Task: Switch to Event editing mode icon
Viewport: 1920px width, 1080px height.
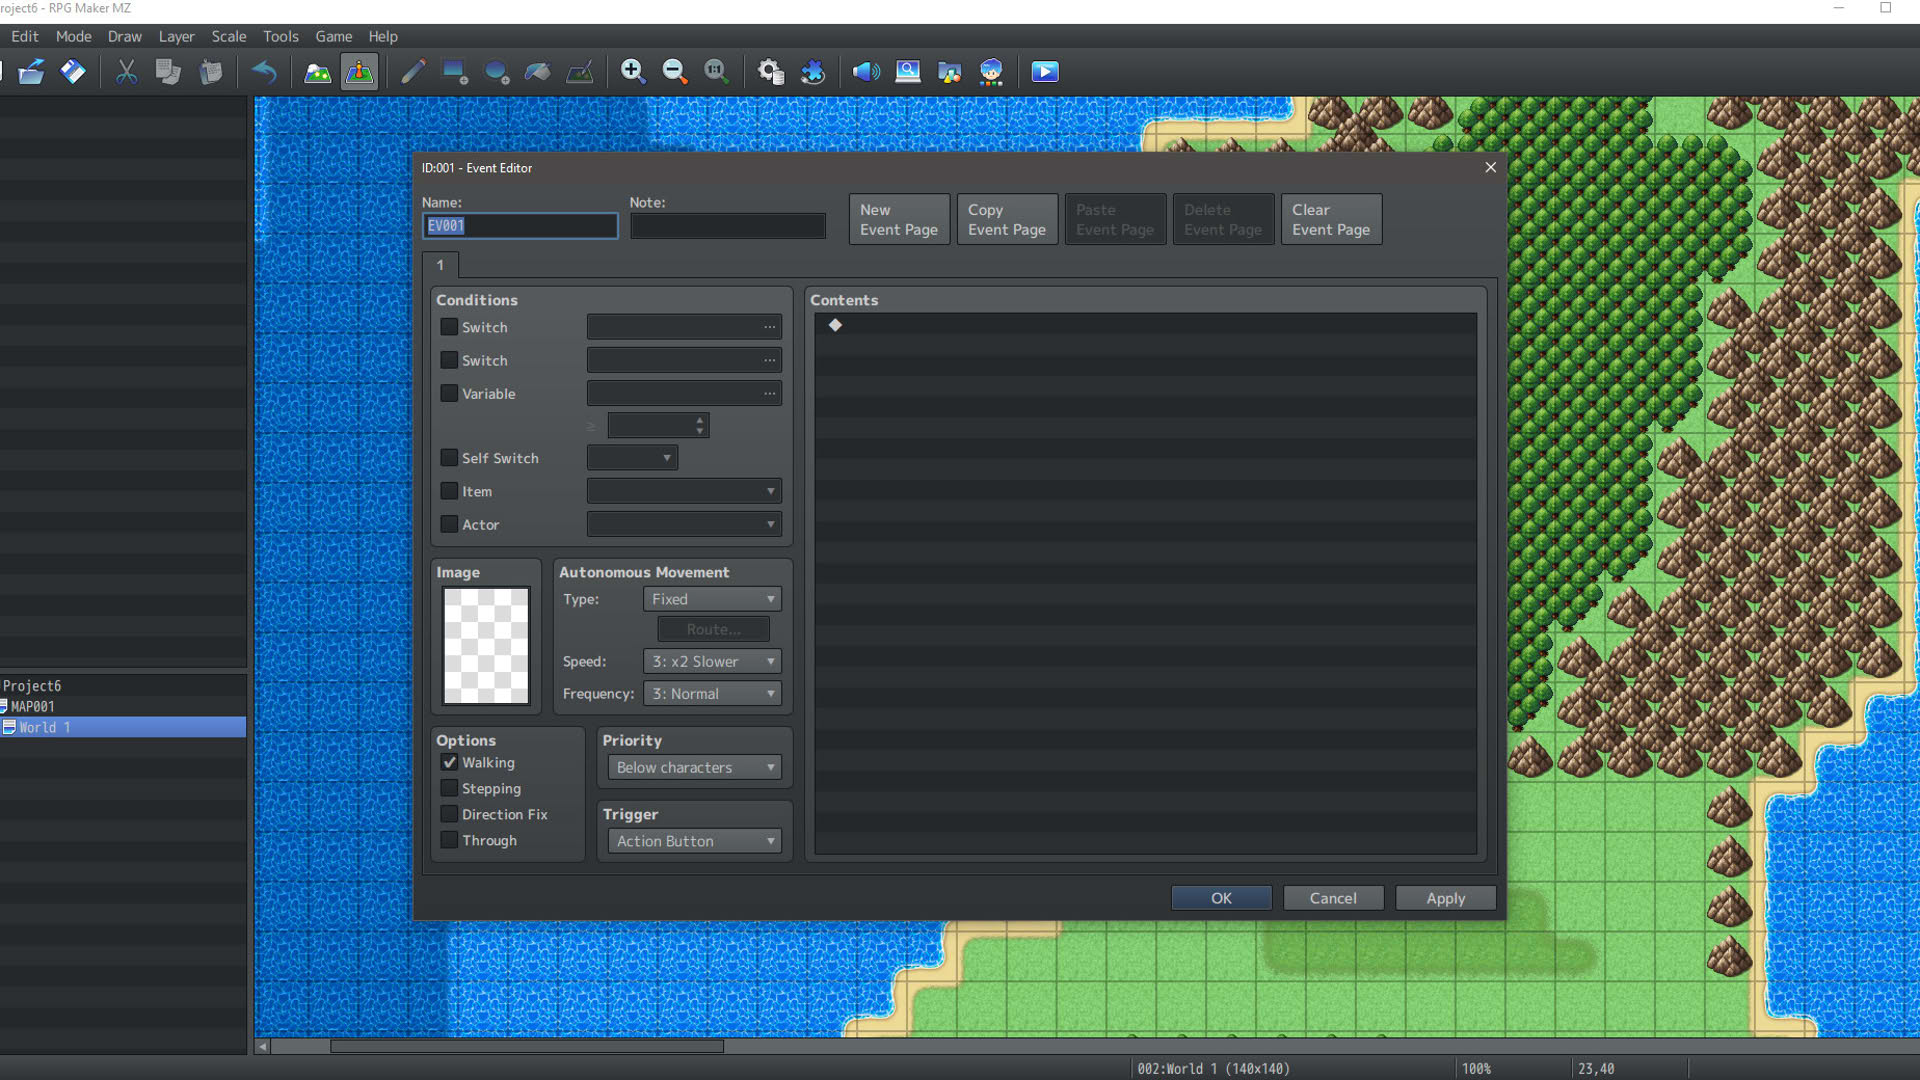Action: (359, 72)
